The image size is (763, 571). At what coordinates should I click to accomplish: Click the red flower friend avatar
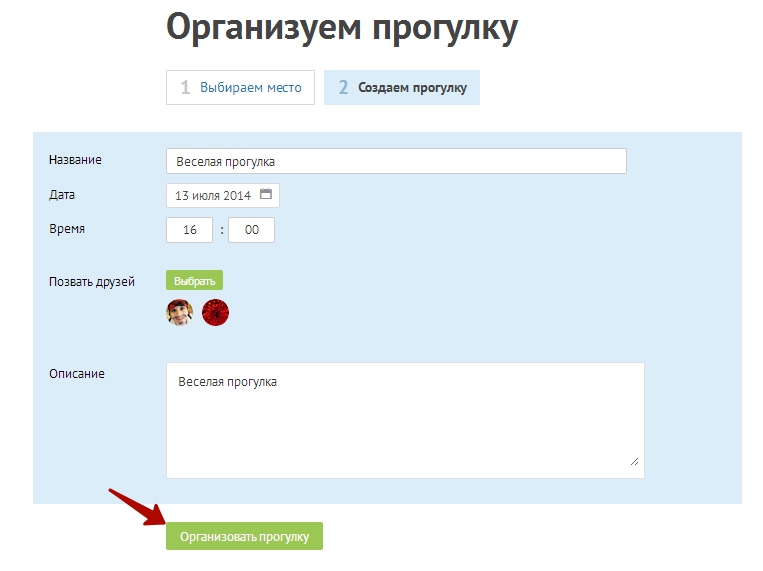pyautogui.click(x=215, y=313)
